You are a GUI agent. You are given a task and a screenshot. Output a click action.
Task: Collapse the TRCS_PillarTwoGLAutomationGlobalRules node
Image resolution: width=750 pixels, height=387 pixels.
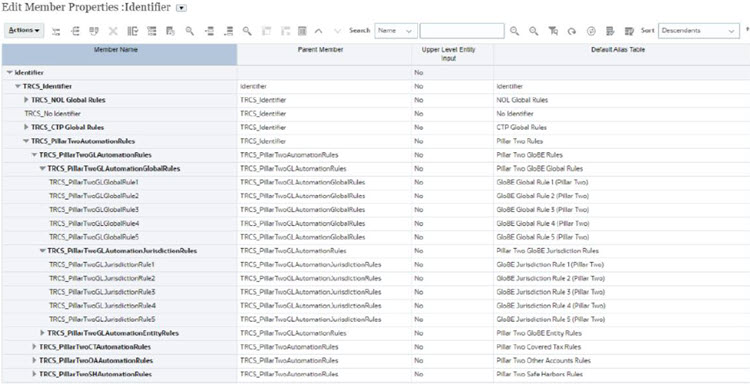(x=43, y=168)
